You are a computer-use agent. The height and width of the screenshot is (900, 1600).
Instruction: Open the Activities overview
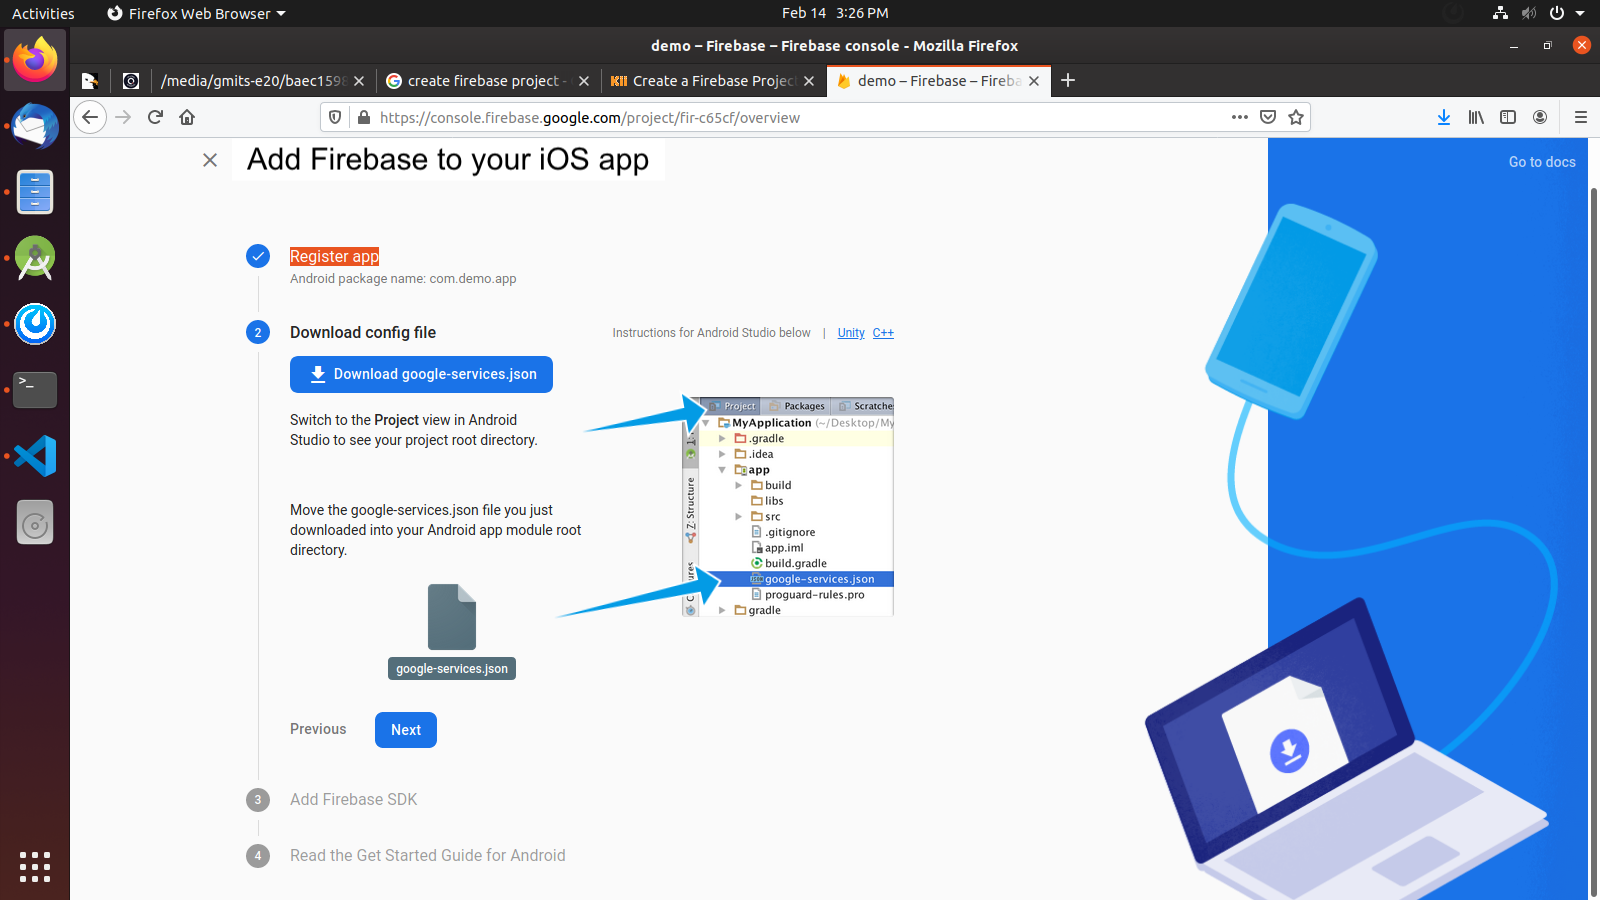pyautogui.click(x=43, y=13)
